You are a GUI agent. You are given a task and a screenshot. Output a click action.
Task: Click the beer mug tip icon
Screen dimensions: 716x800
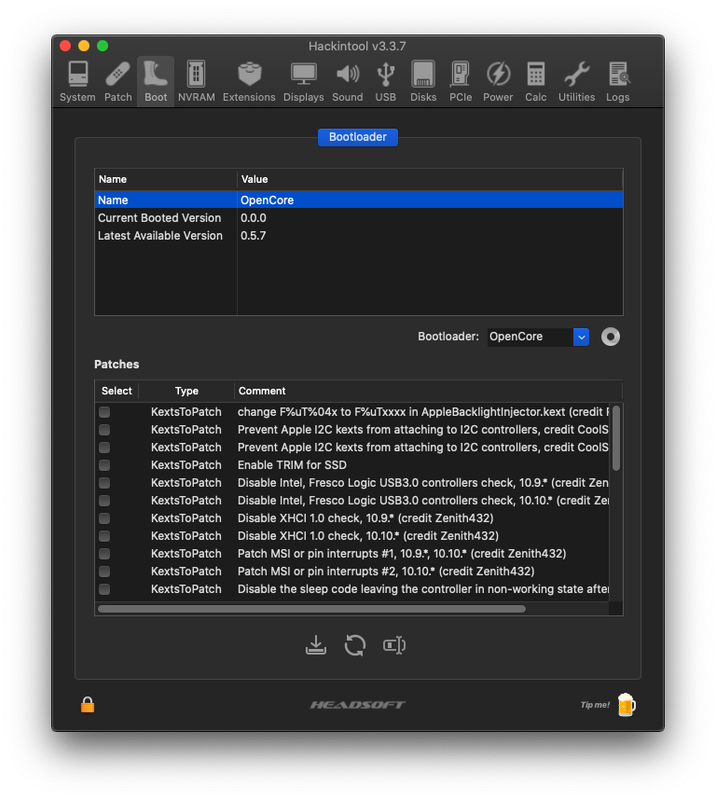(x=627, y=705)
